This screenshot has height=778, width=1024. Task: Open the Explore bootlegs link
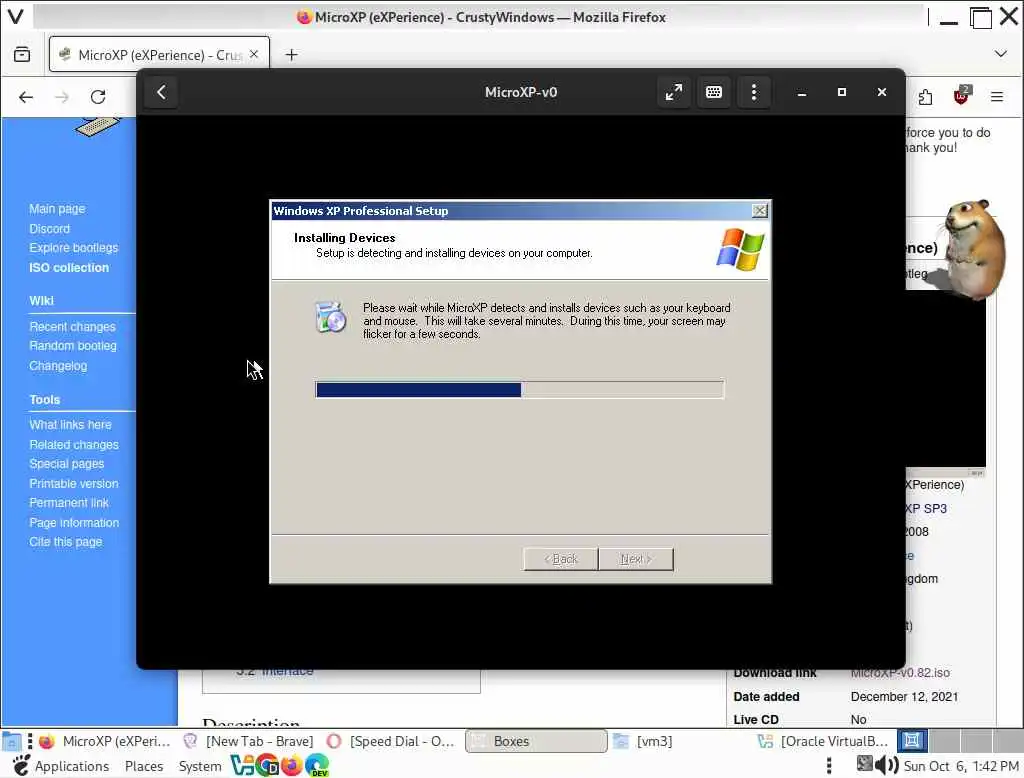coord(74,248)
